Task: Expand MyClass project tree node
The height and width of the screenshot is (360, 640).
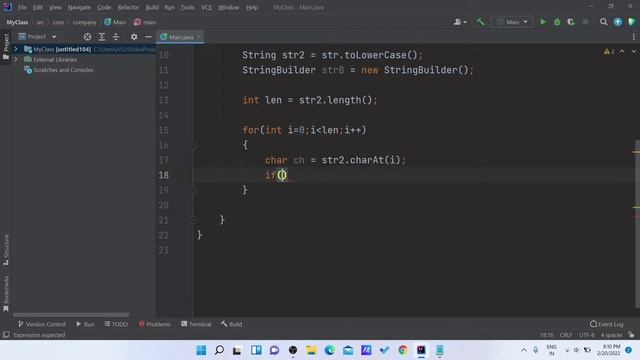Action: point(16,49)
